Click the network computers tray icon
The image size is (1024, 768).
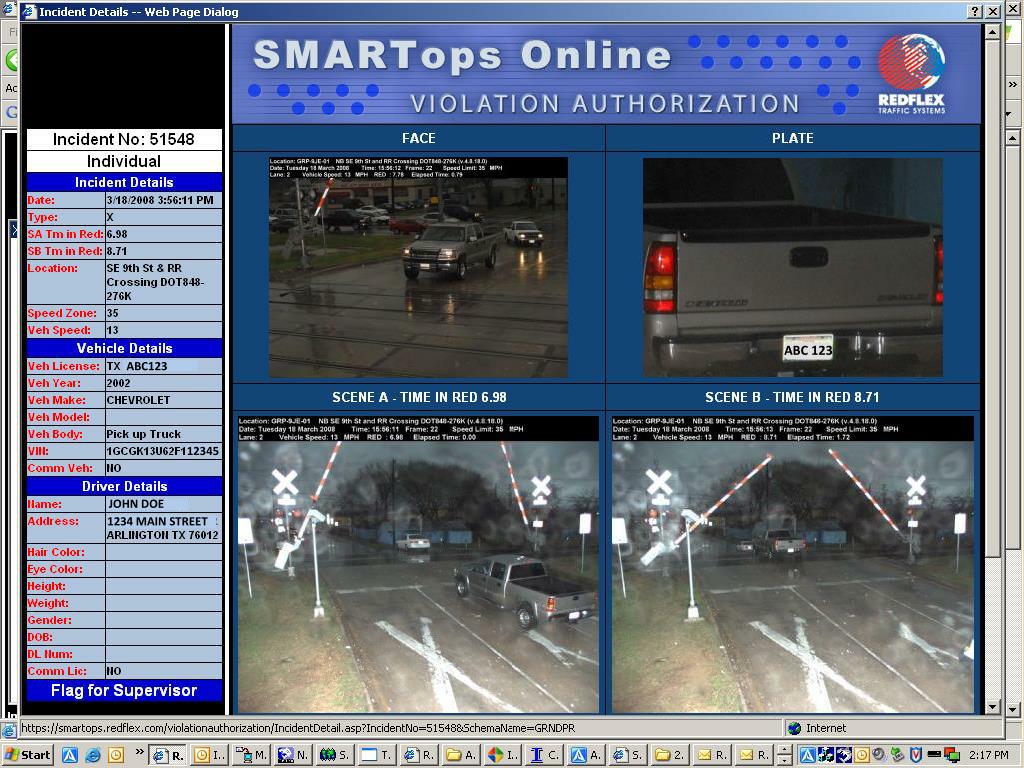952,756
